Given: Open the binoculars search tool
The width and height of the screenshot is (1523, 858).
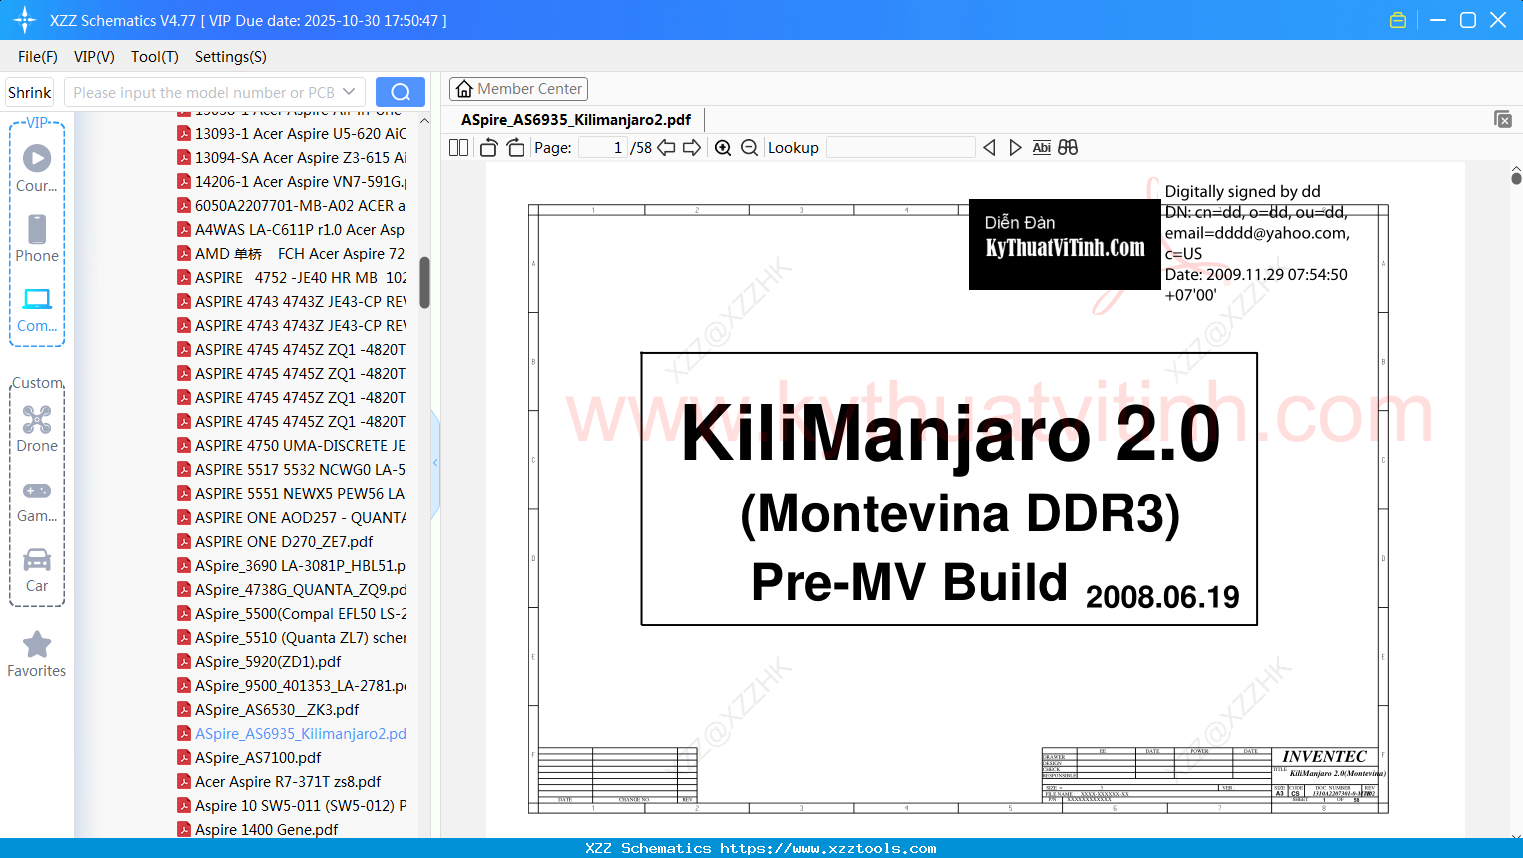Looking at the screenshot, I should coord(1068,148).
